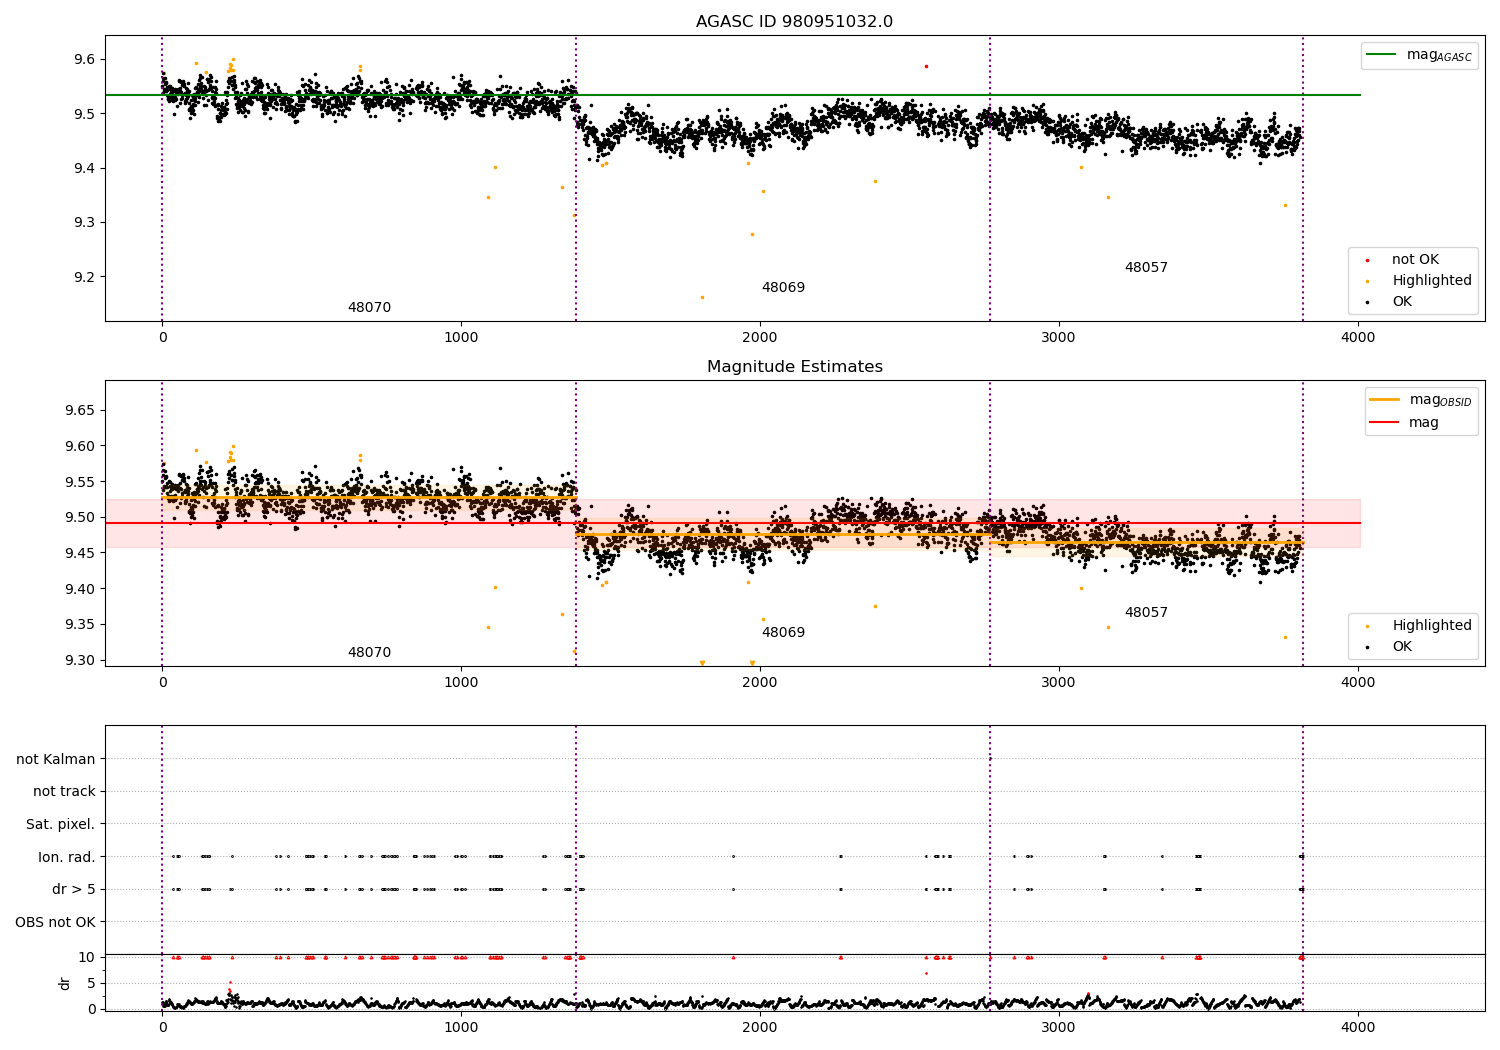Click the 9.6 y-tick of the top plot
Viewport: 1500px width, 1050px height.
[x=85, y=59]
